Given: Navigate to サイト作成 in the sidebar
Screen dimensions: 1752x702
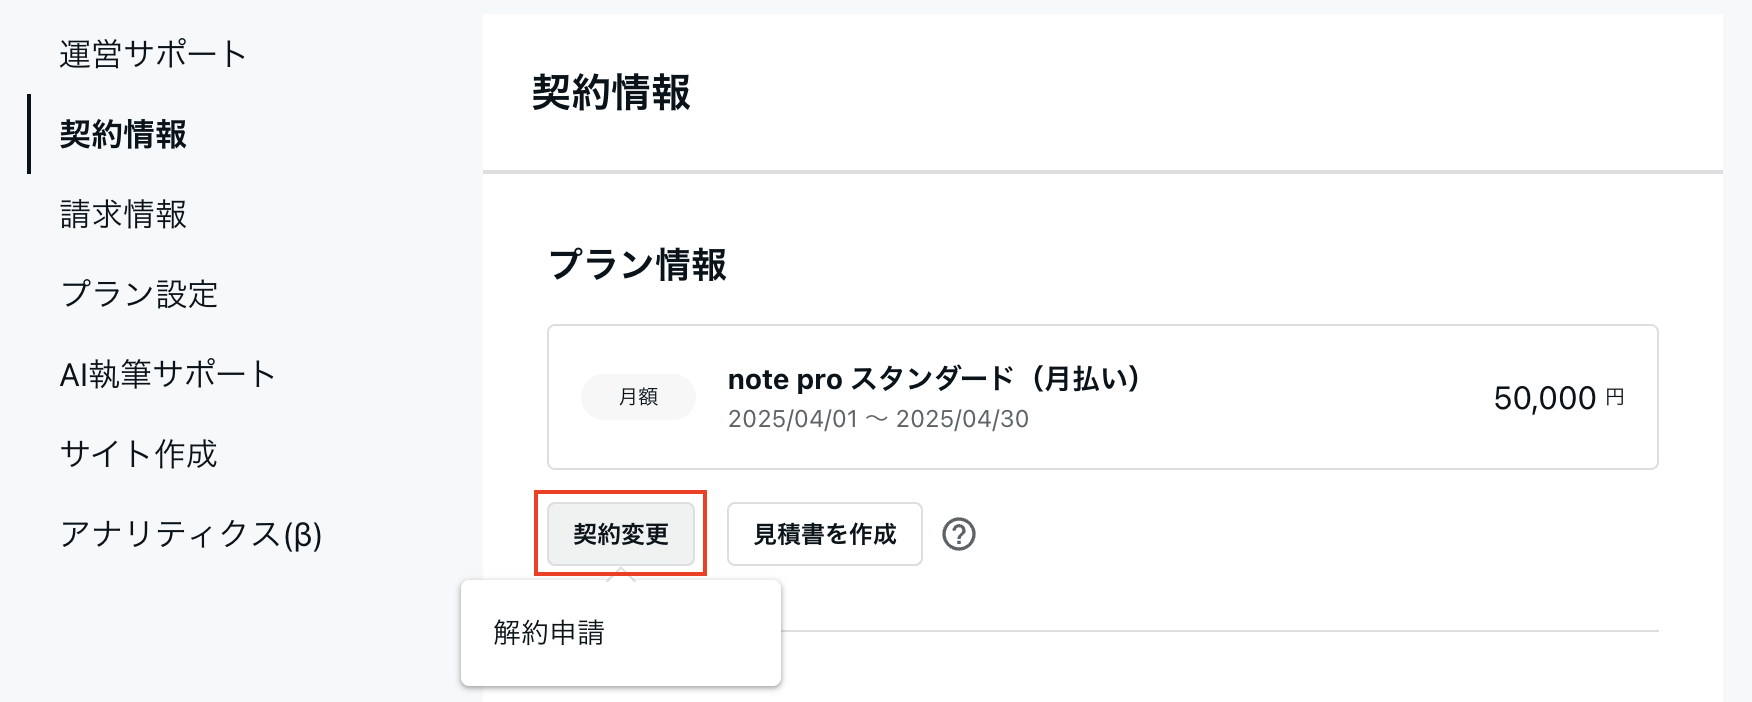Looking at the screenshot, I should (x=138, y=454).
